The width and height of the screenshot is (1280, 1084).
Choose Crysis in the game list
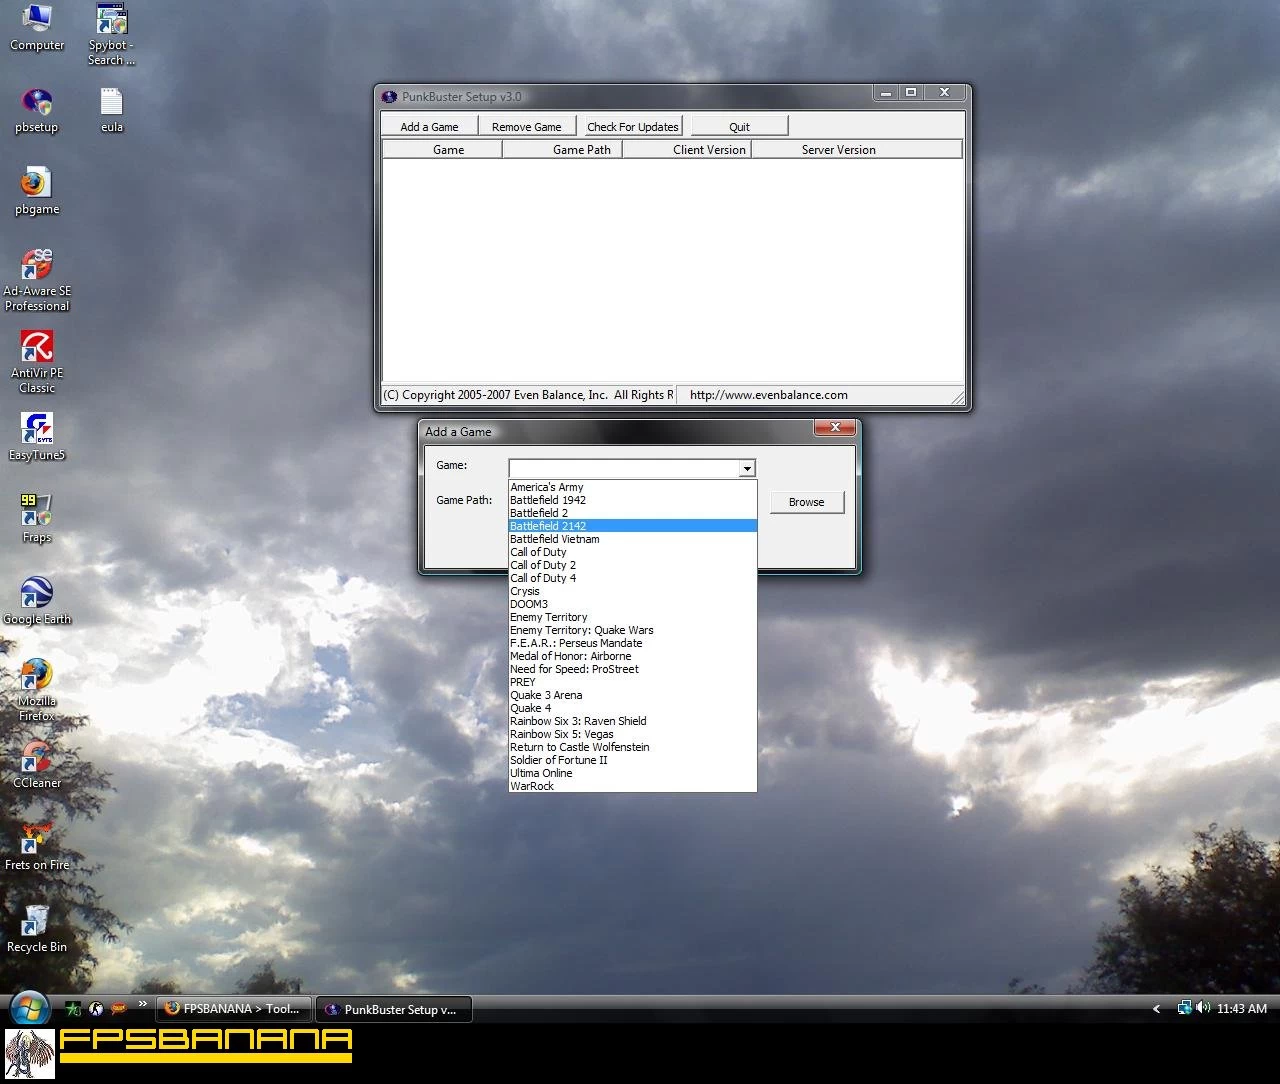point(632,591)
